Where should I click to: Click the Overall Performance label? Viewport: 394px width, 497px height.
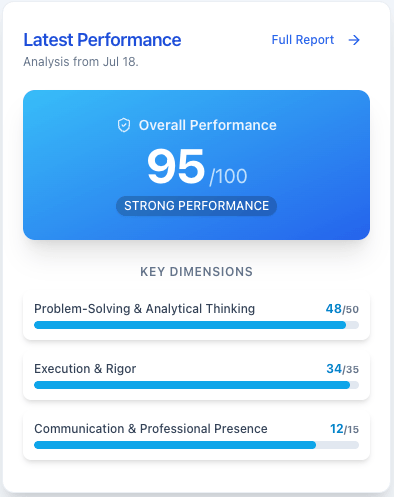(207, 125)
